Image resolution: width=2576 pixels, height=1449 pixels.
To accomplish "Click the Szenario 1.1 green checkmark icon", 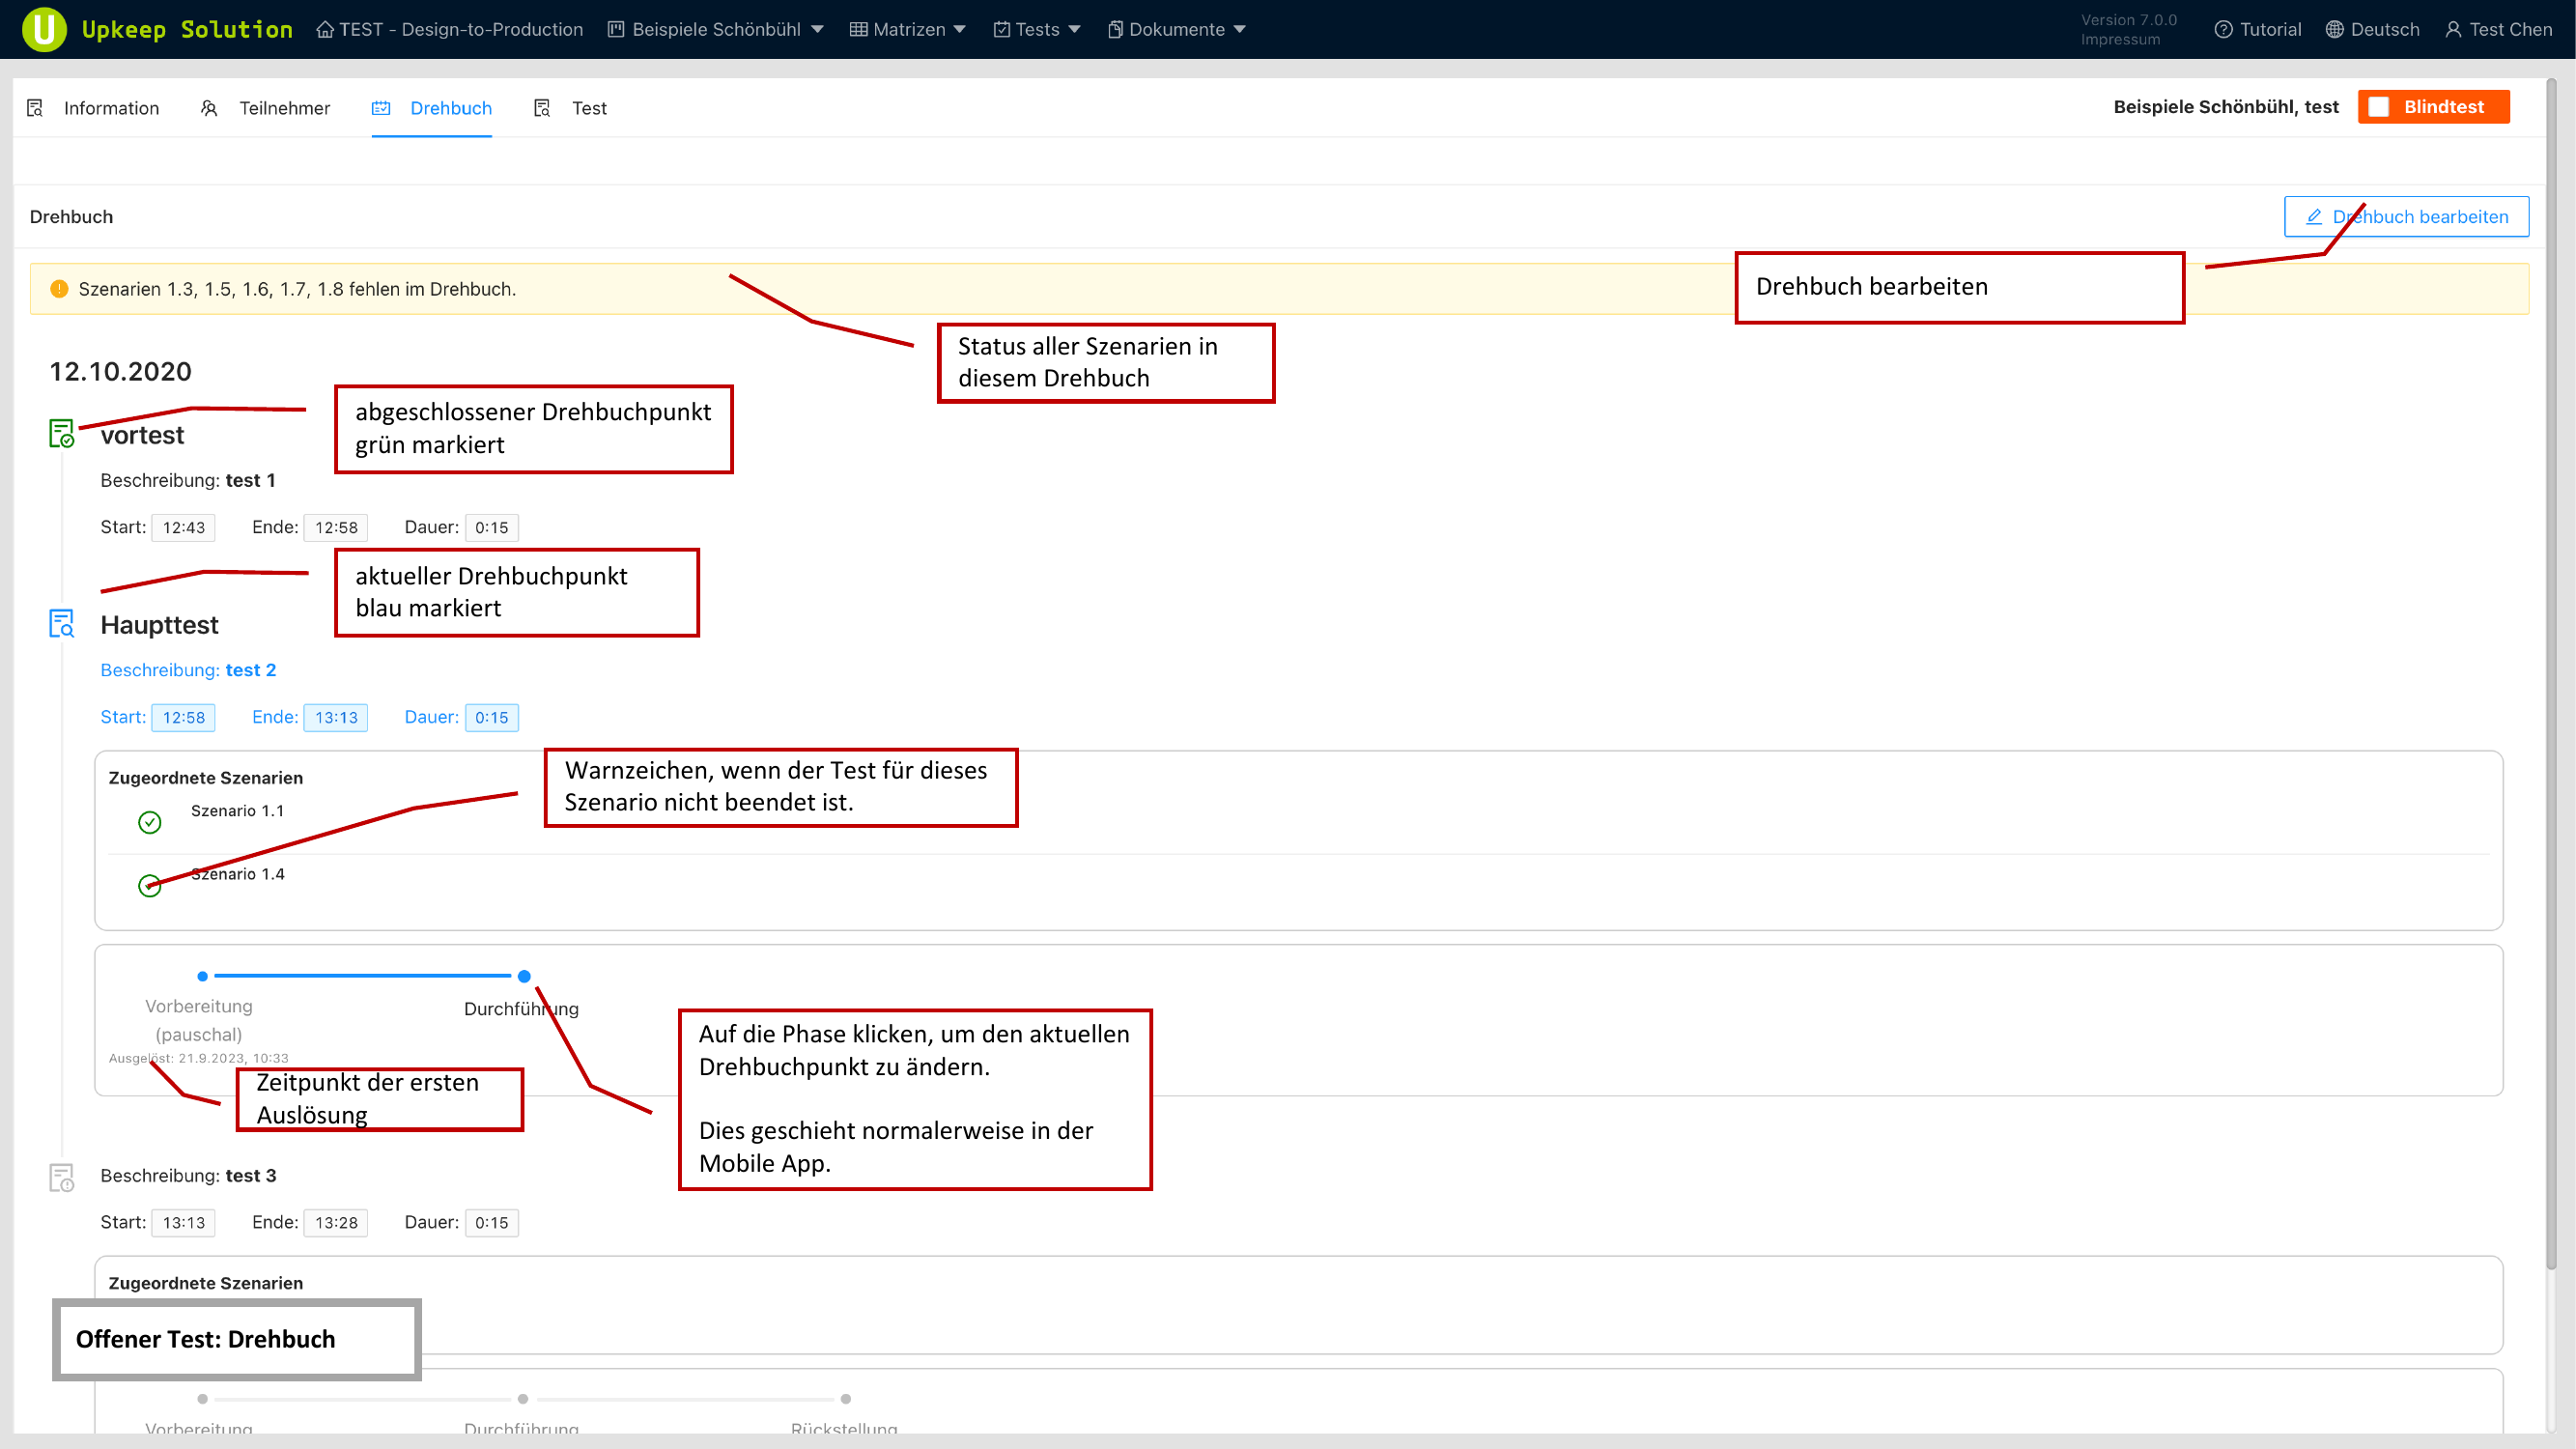I will coord(149,822).
